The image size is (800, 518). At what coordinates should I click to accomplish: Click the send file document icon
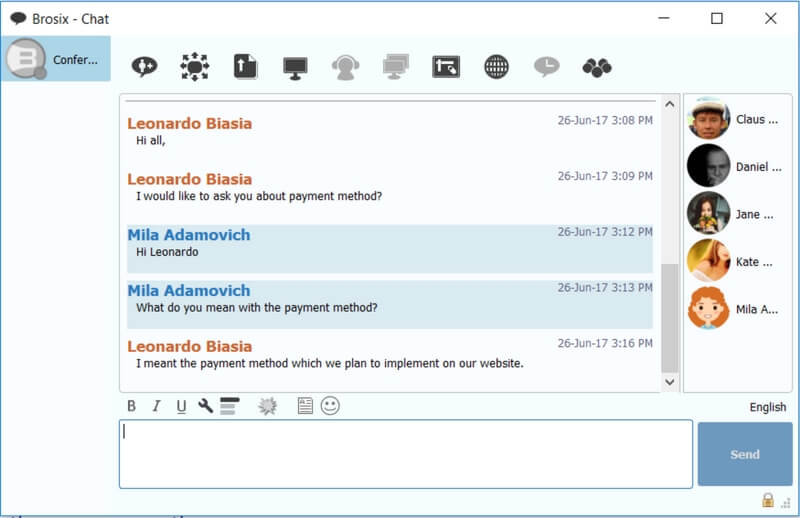click(245, 67)
